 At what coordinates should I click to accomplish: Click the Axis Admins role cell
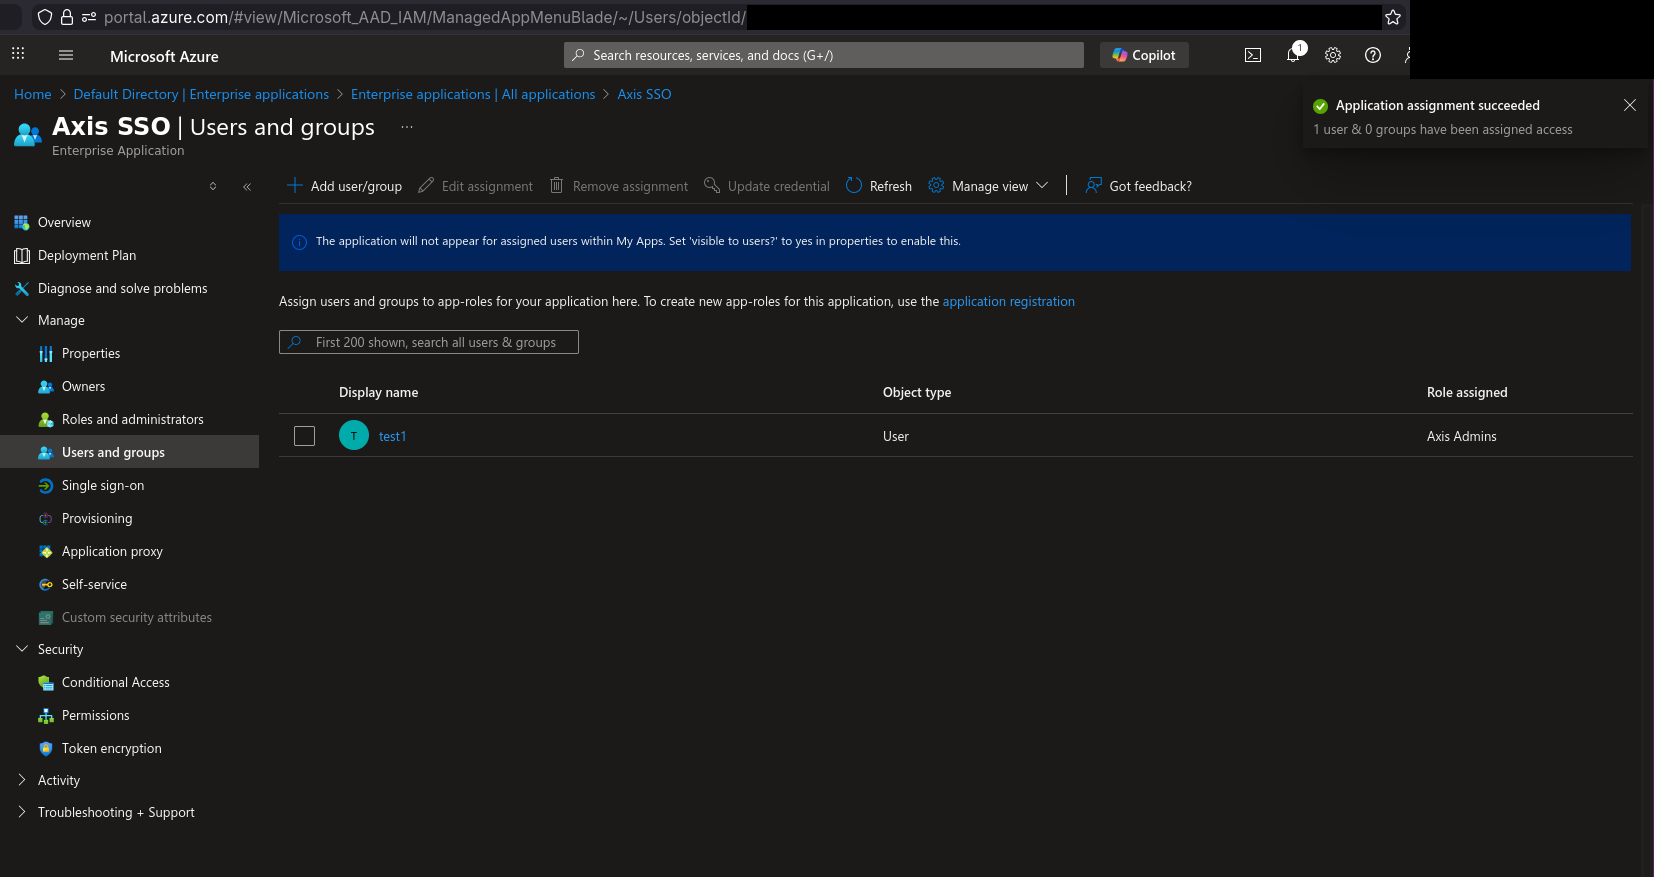[1461, 436]
